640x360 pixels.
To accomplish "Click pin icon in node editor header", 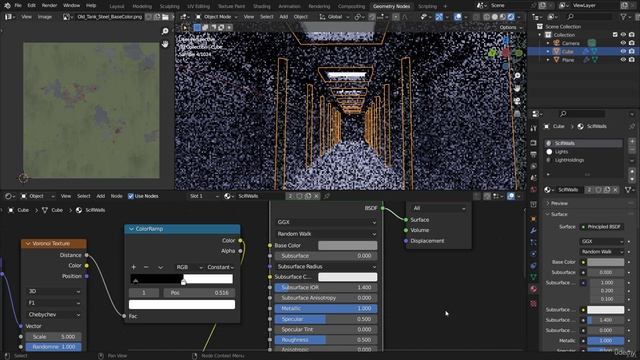I will point(327,196).
